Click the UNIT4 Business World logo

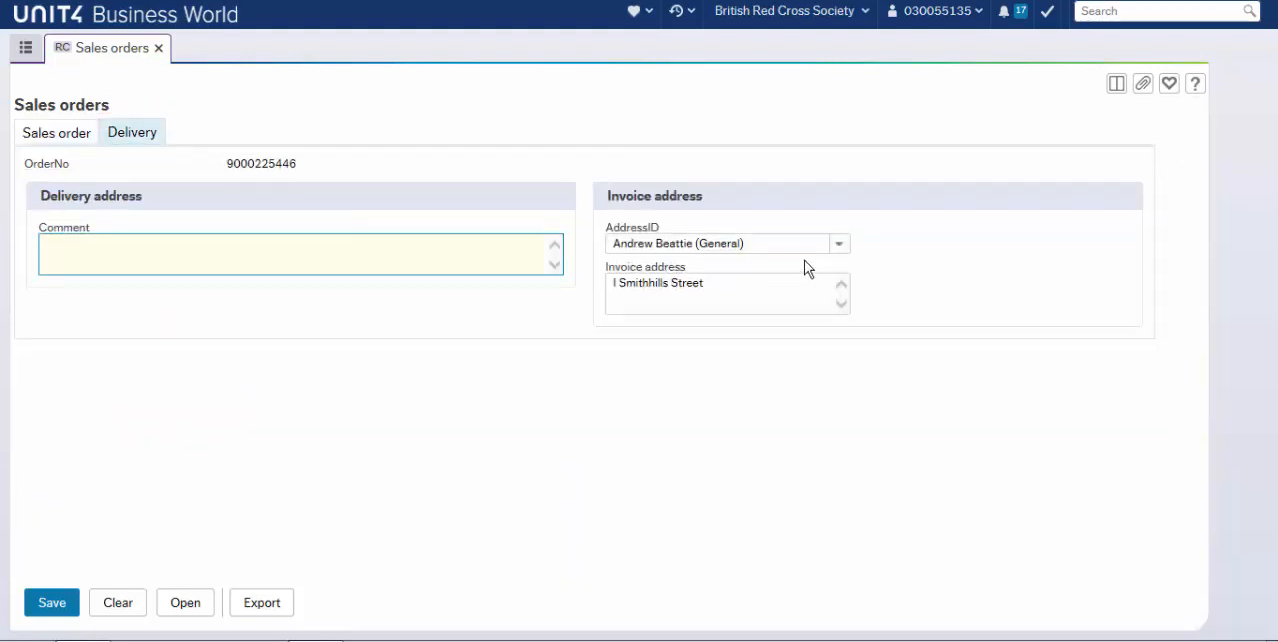pos(126,14)
